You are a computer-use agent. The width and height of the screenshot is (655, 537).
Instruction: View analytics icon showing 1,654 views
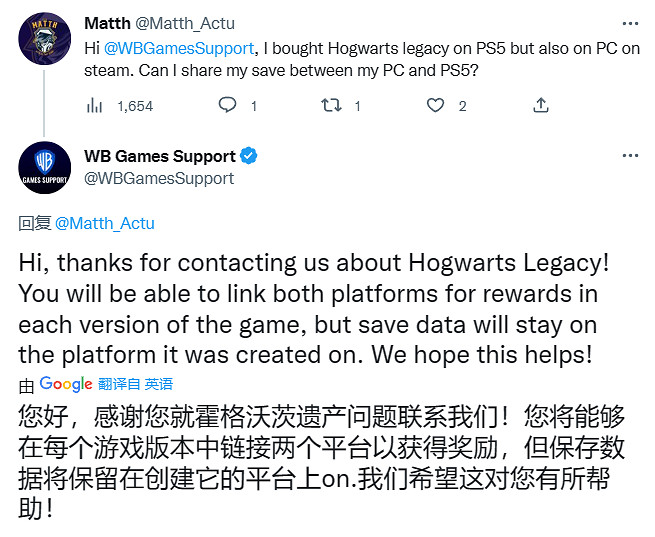pyautogui.click(x=96, y=105)
